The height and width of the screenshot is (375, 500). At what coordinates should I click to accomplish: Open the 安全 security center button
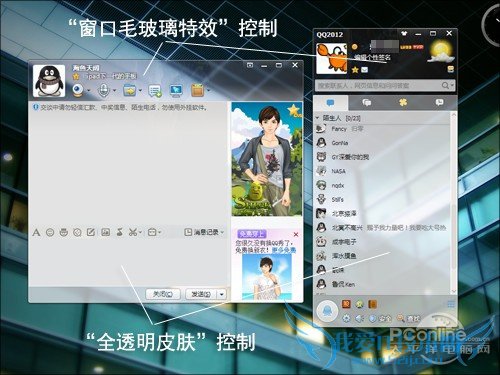(x=380, y=319)
